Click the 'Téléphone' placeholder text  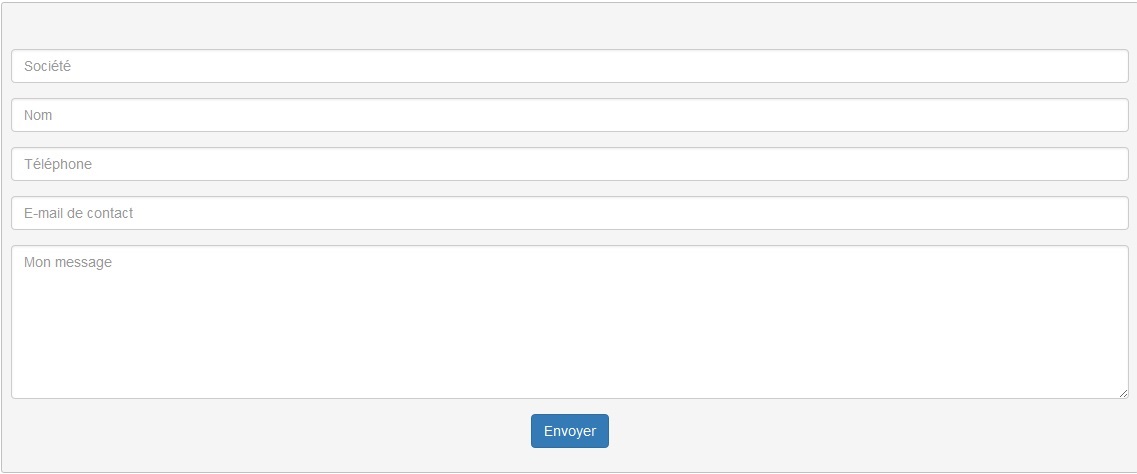pyautogui.click(x=58, y=164)
